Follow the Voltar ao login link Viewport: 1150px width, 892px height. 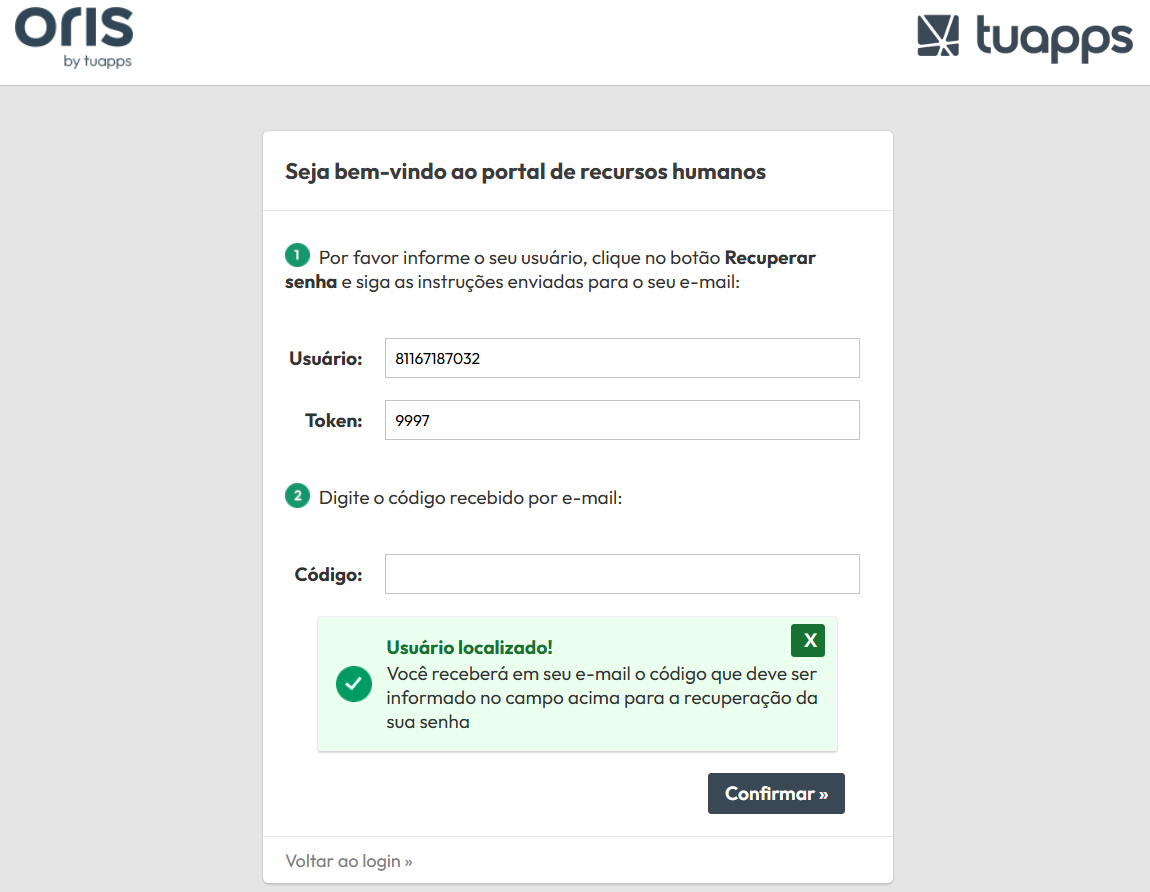[349, 861]
